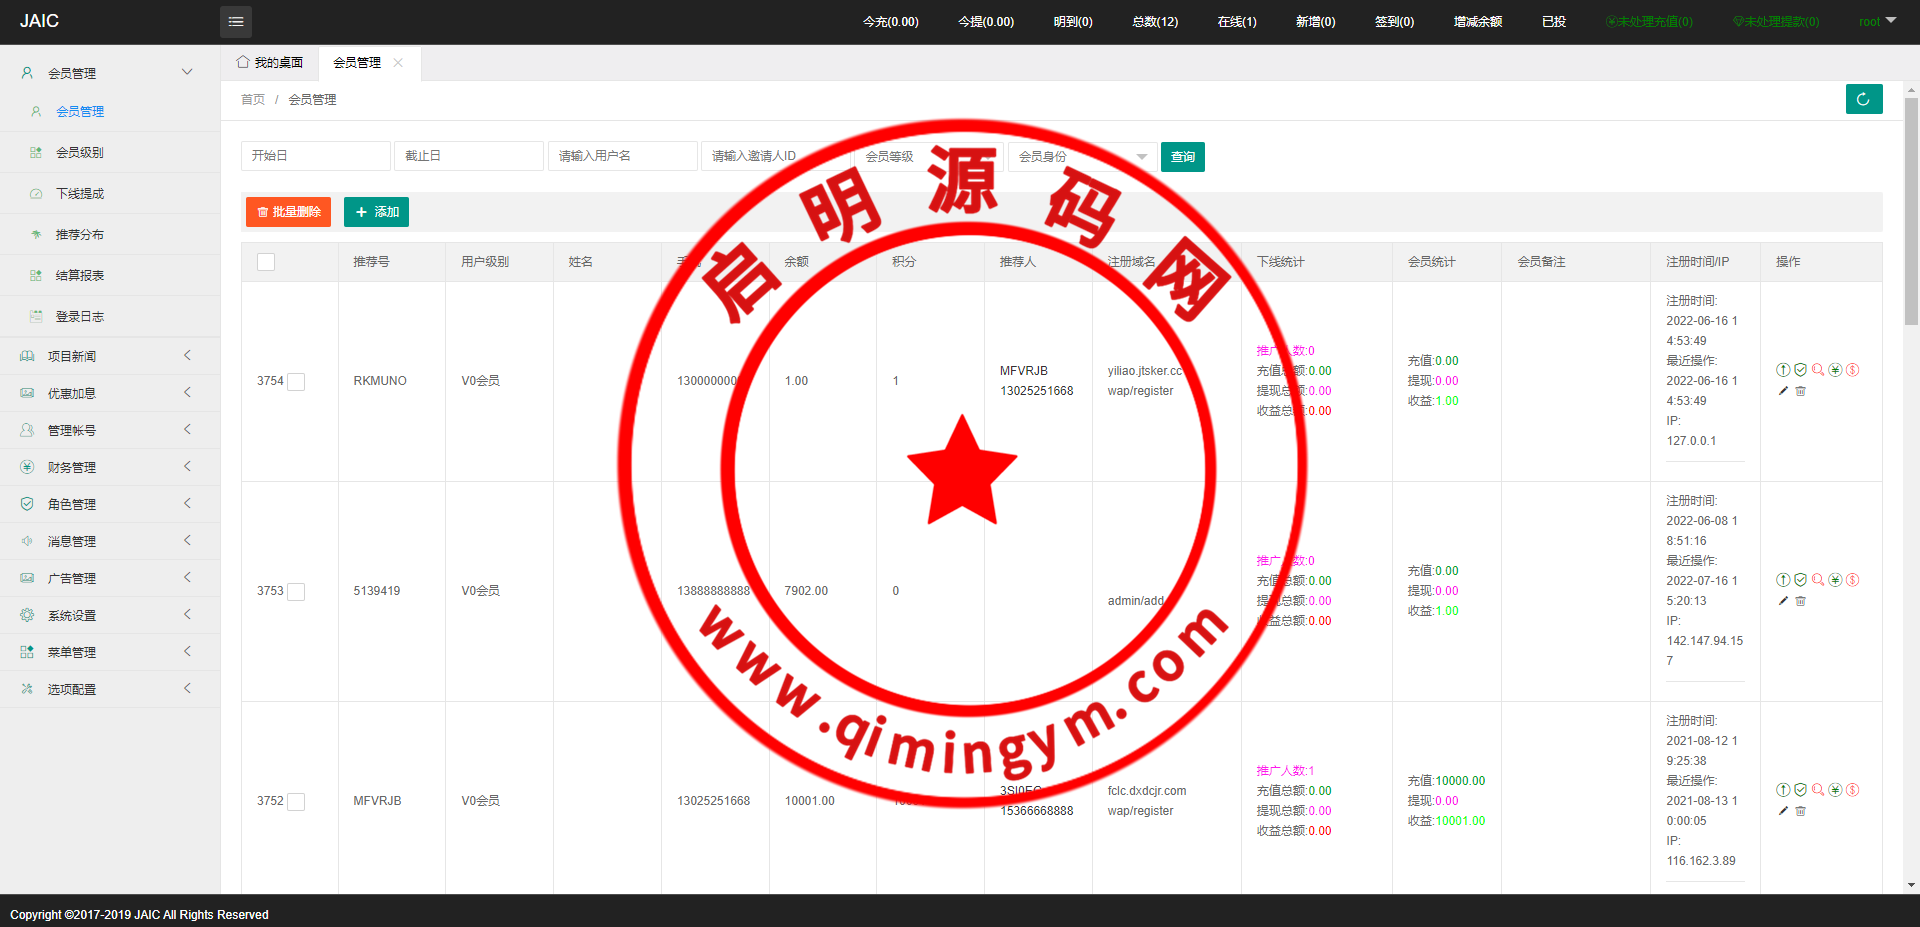Screen dimensions: 1920x927
Task: Click the trash delete icon for member 5139419
Action: (x=1800, y=601)
